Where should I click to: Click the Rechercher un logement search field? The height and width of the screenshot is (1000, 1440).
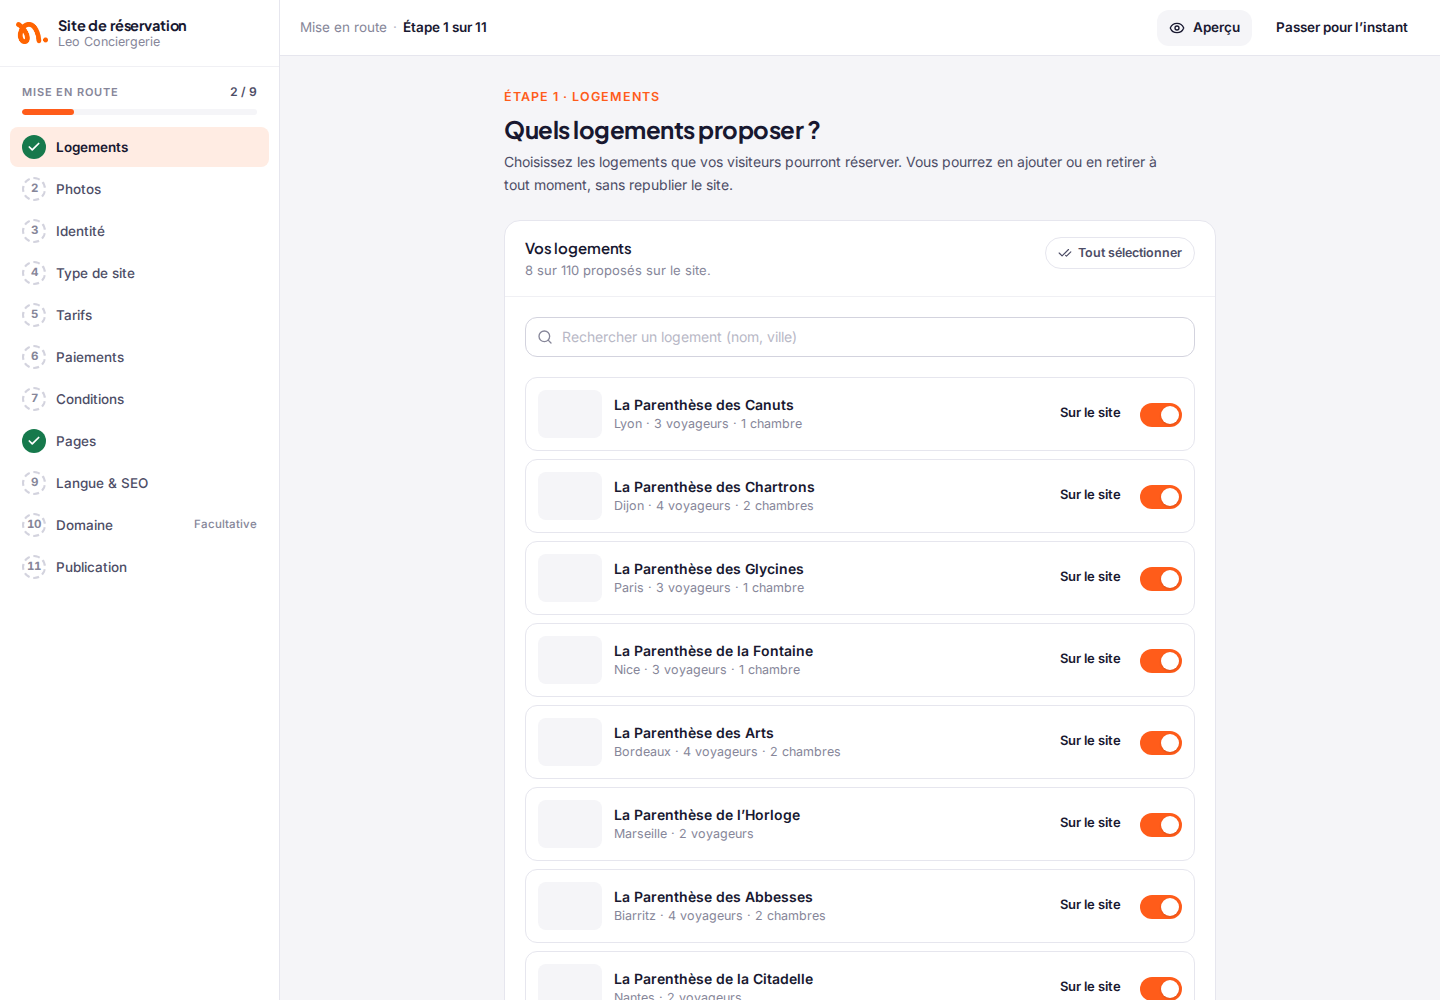pos(860,337)
